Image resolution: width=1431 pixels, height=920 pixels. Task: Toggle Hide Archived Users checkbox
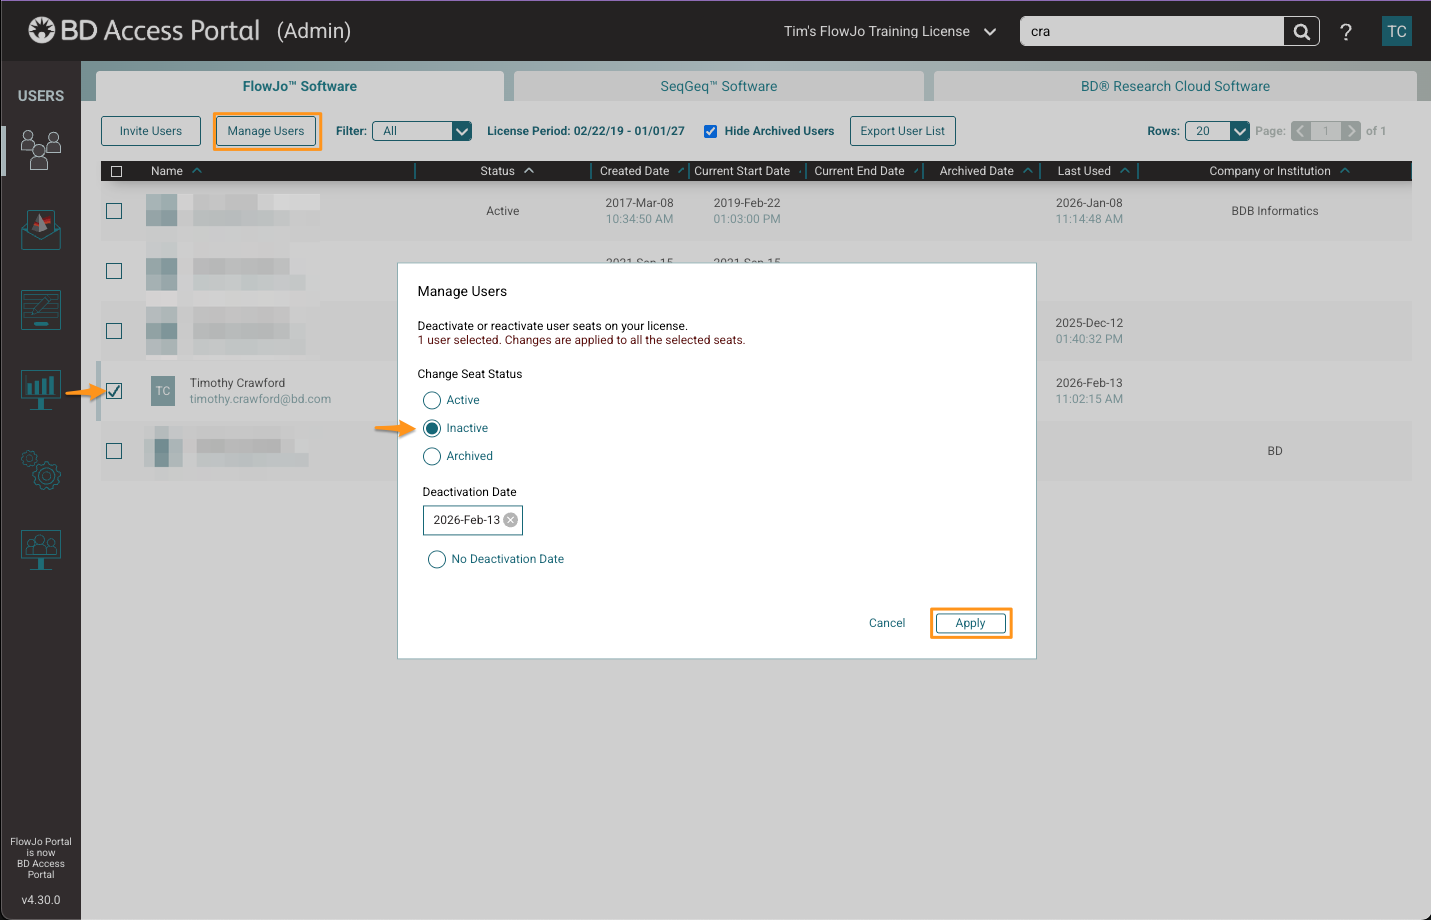[710, 131]
